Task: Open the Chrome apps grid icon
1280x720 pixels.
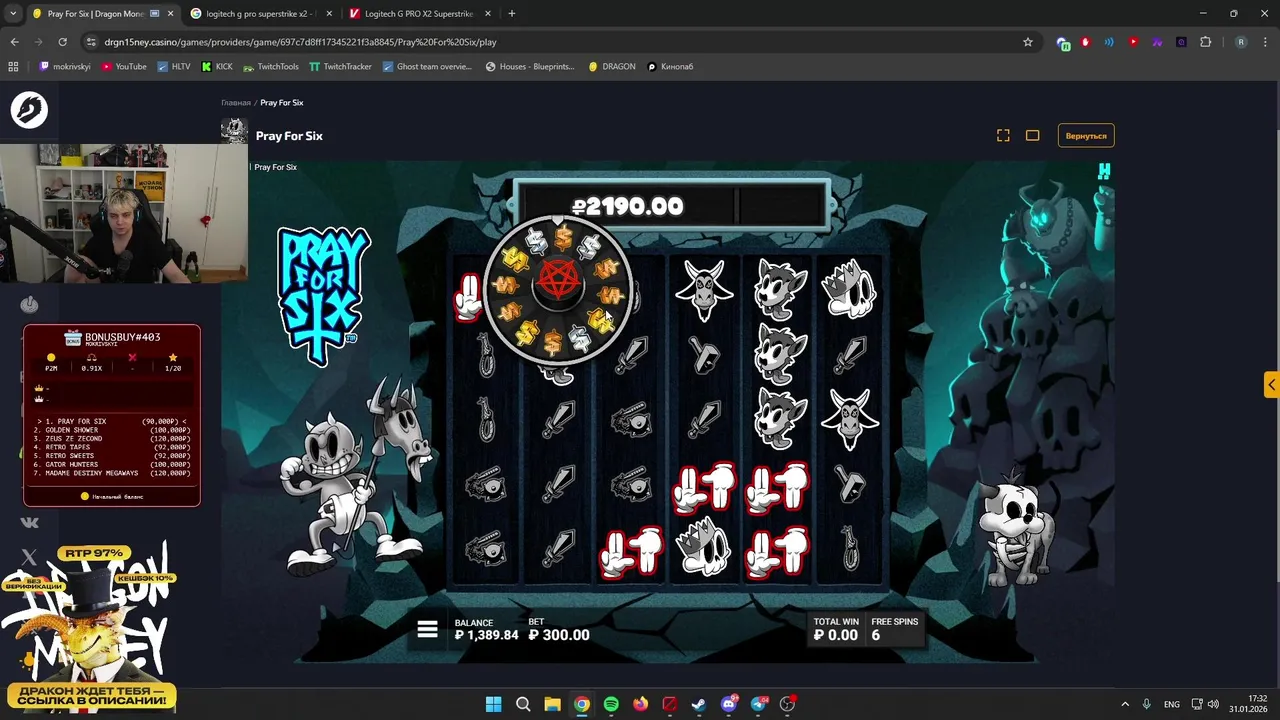Action: click(x=13, y=67)
